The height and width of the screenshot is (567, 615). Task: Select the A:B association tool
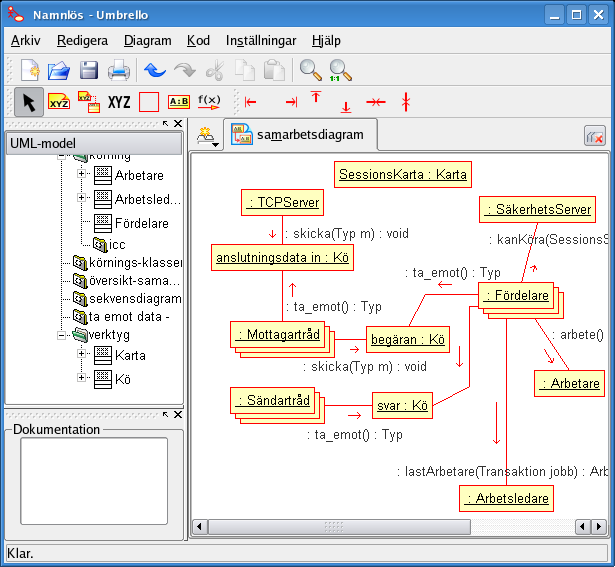point(179,102)
